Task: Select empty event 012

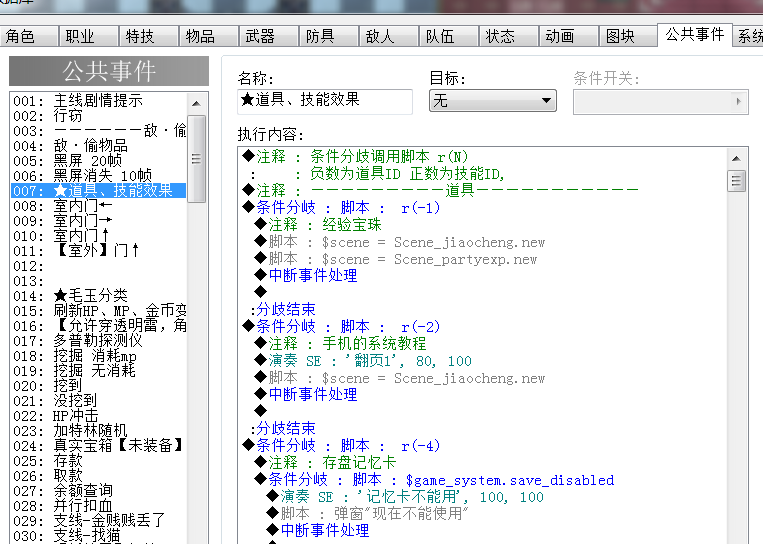Action: click(x=99, y=266)
